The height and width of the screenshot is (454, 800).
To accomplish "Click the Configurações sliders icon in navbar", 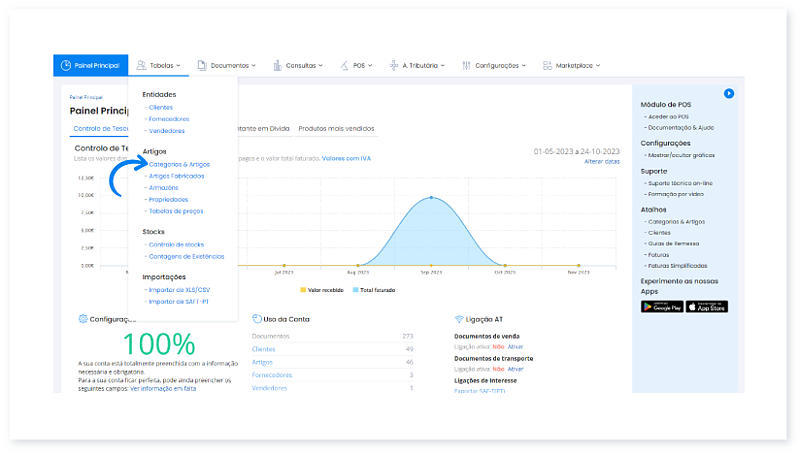I will coord(467,65).
